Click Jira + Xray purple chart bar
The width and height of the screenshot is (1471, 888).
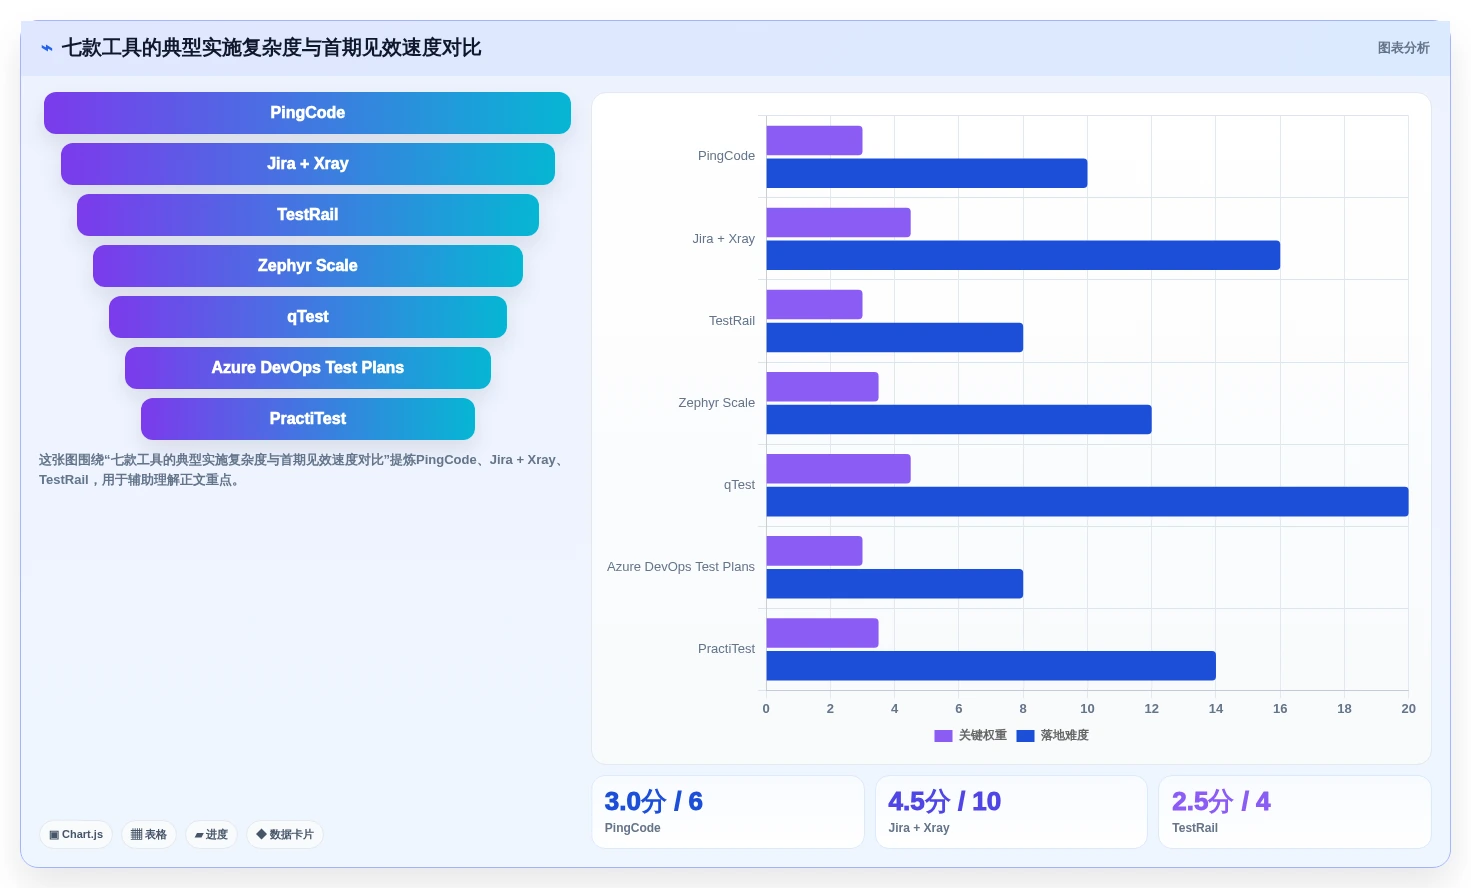point(838,223)
